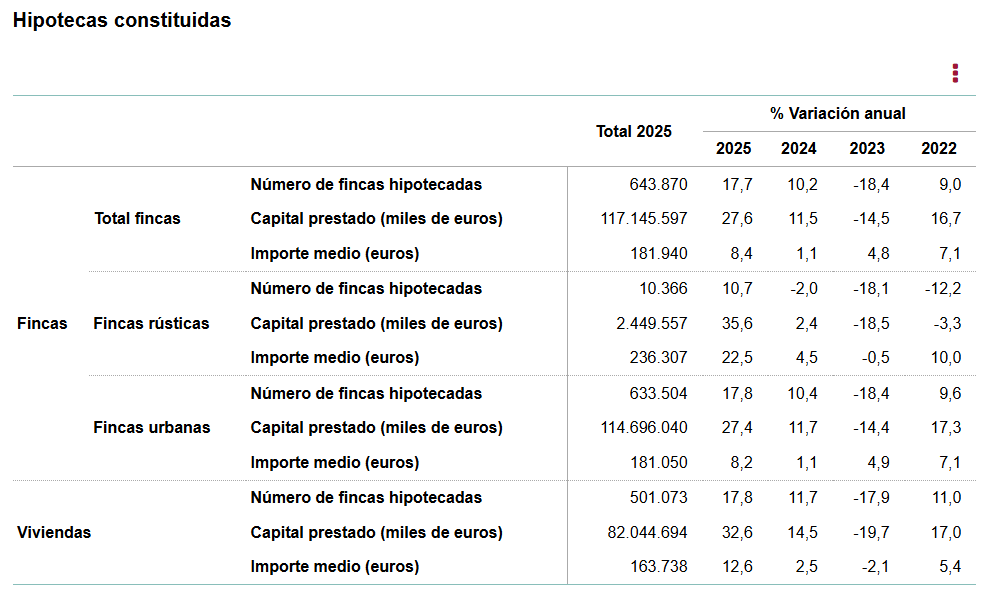
Task: Select the Fincas rústicas subgroup label
Action: coord(152,323)
